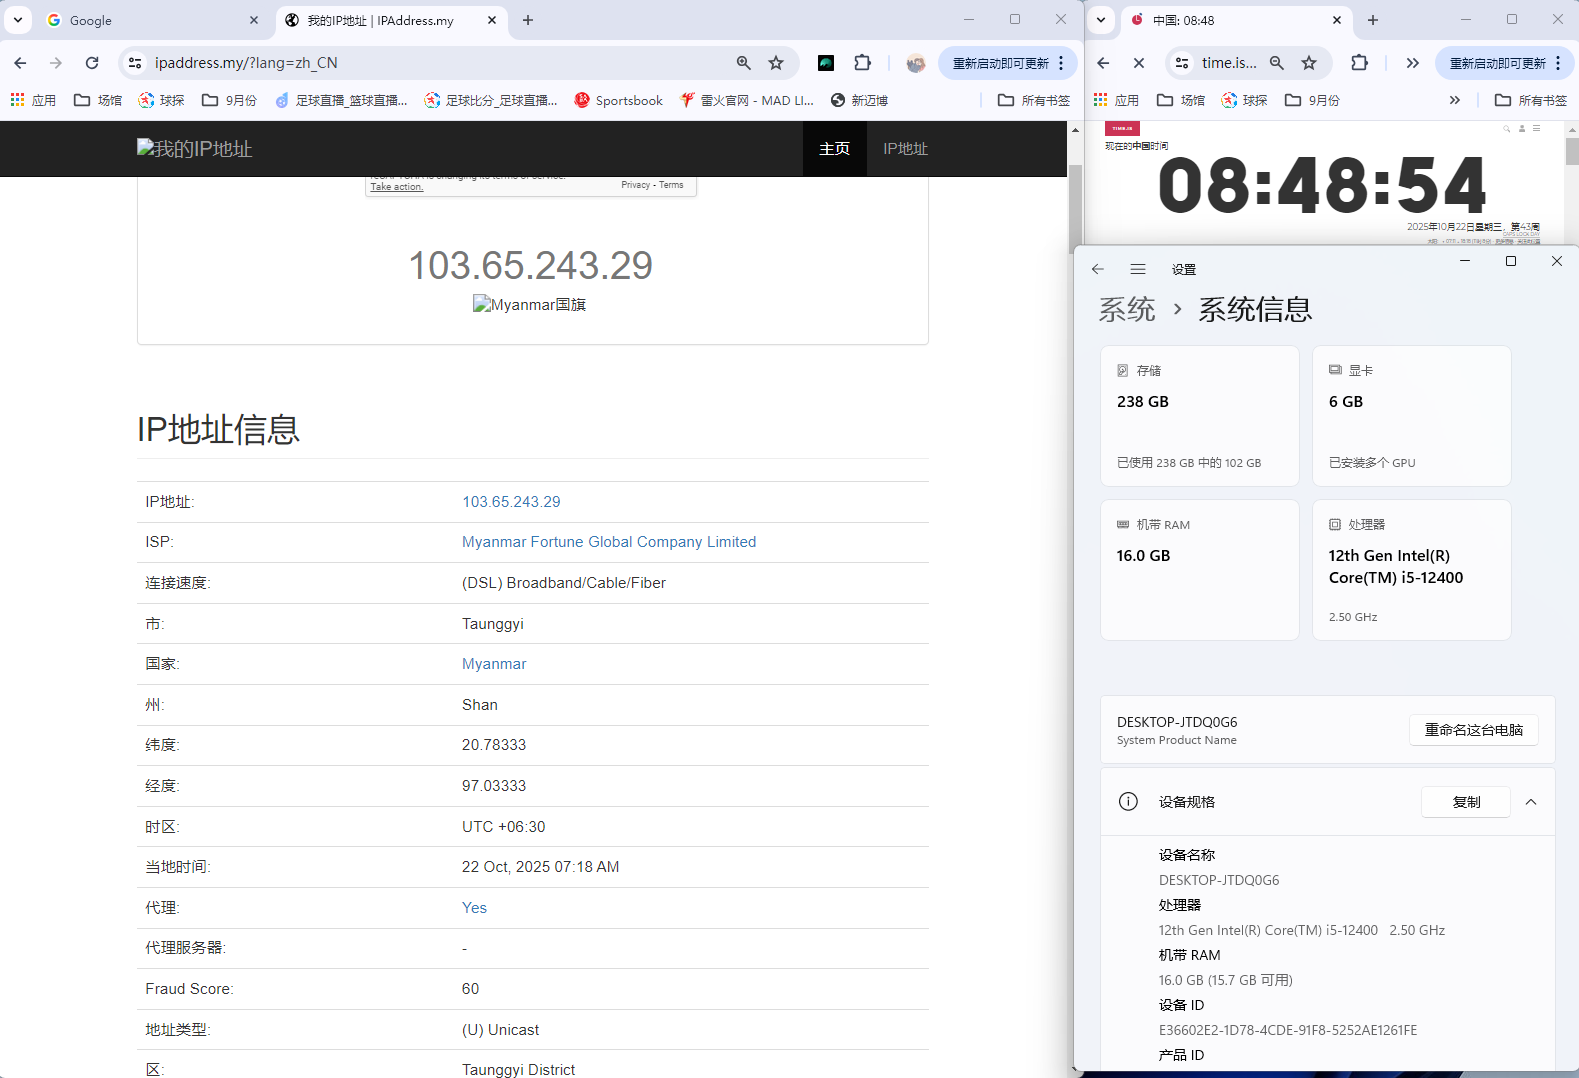The image size is (1579, 1078).
Task: Open the 所有书签 folder in the time.is browser
Action: 1531,100
